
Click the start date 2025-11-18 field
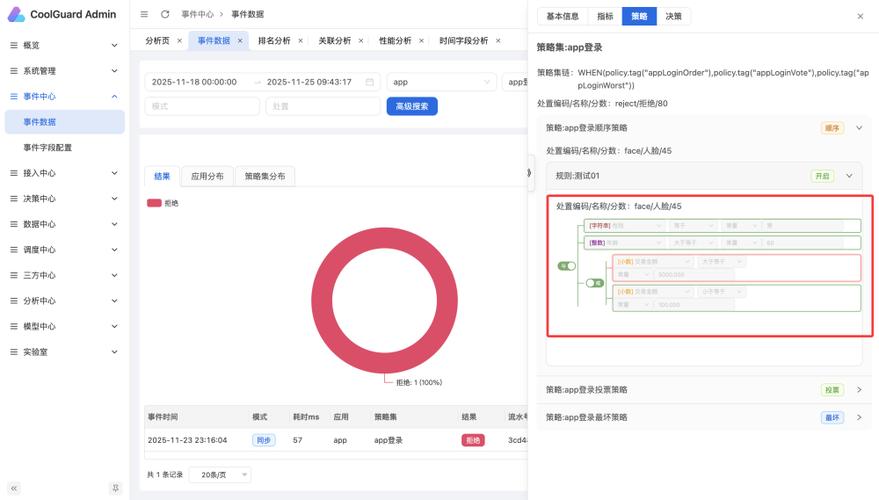tap(194, 82)
